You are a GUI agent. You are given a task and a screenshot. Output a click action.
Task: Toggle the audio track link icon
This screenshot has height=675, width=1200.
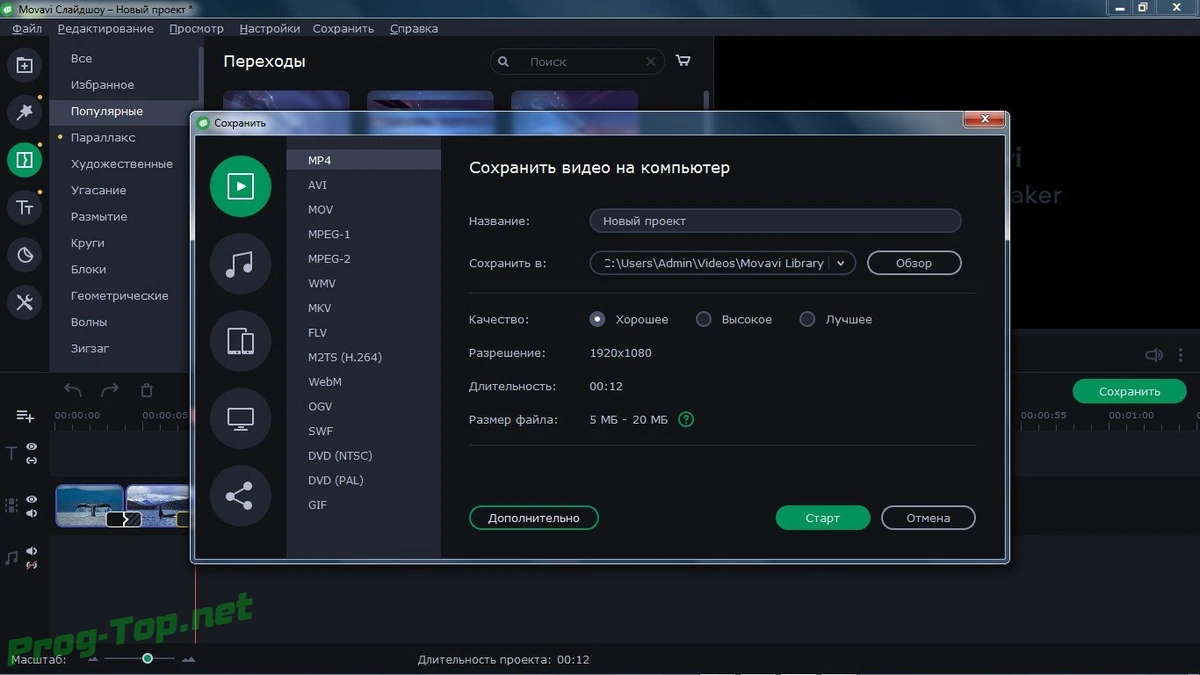click(x=32, y=565)
